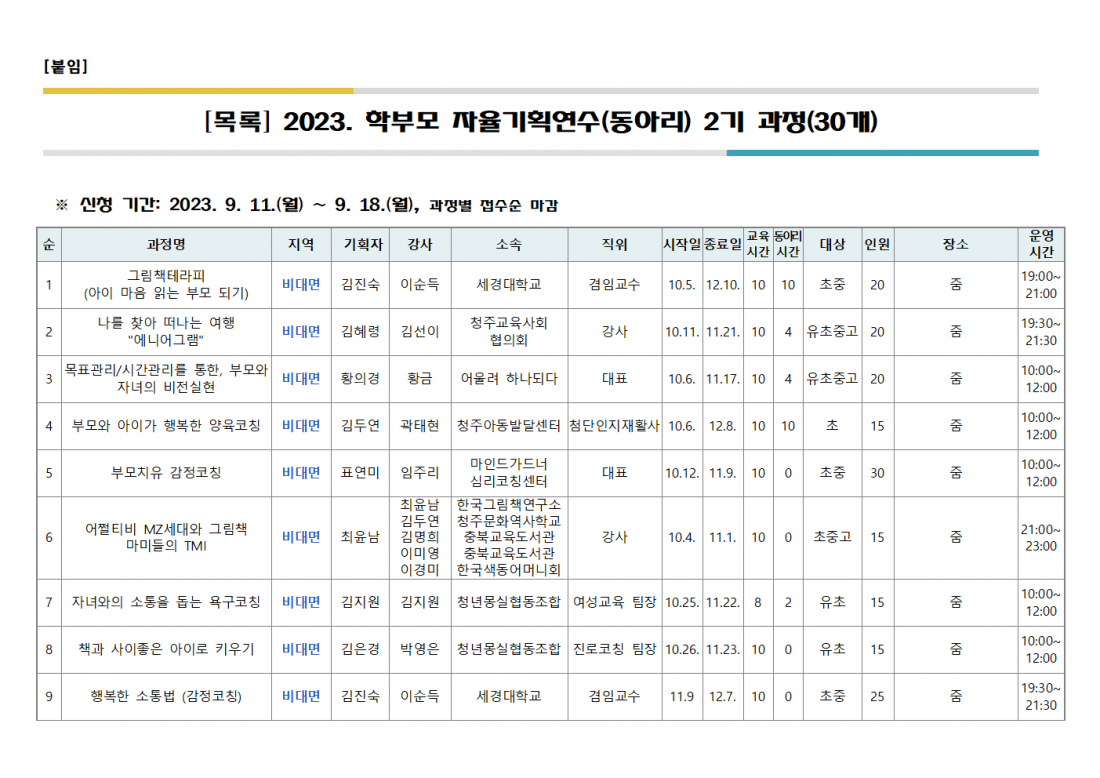Select end date 11.23.
Viewport: 1100px width, 778px height.
[x=723, y=650]
